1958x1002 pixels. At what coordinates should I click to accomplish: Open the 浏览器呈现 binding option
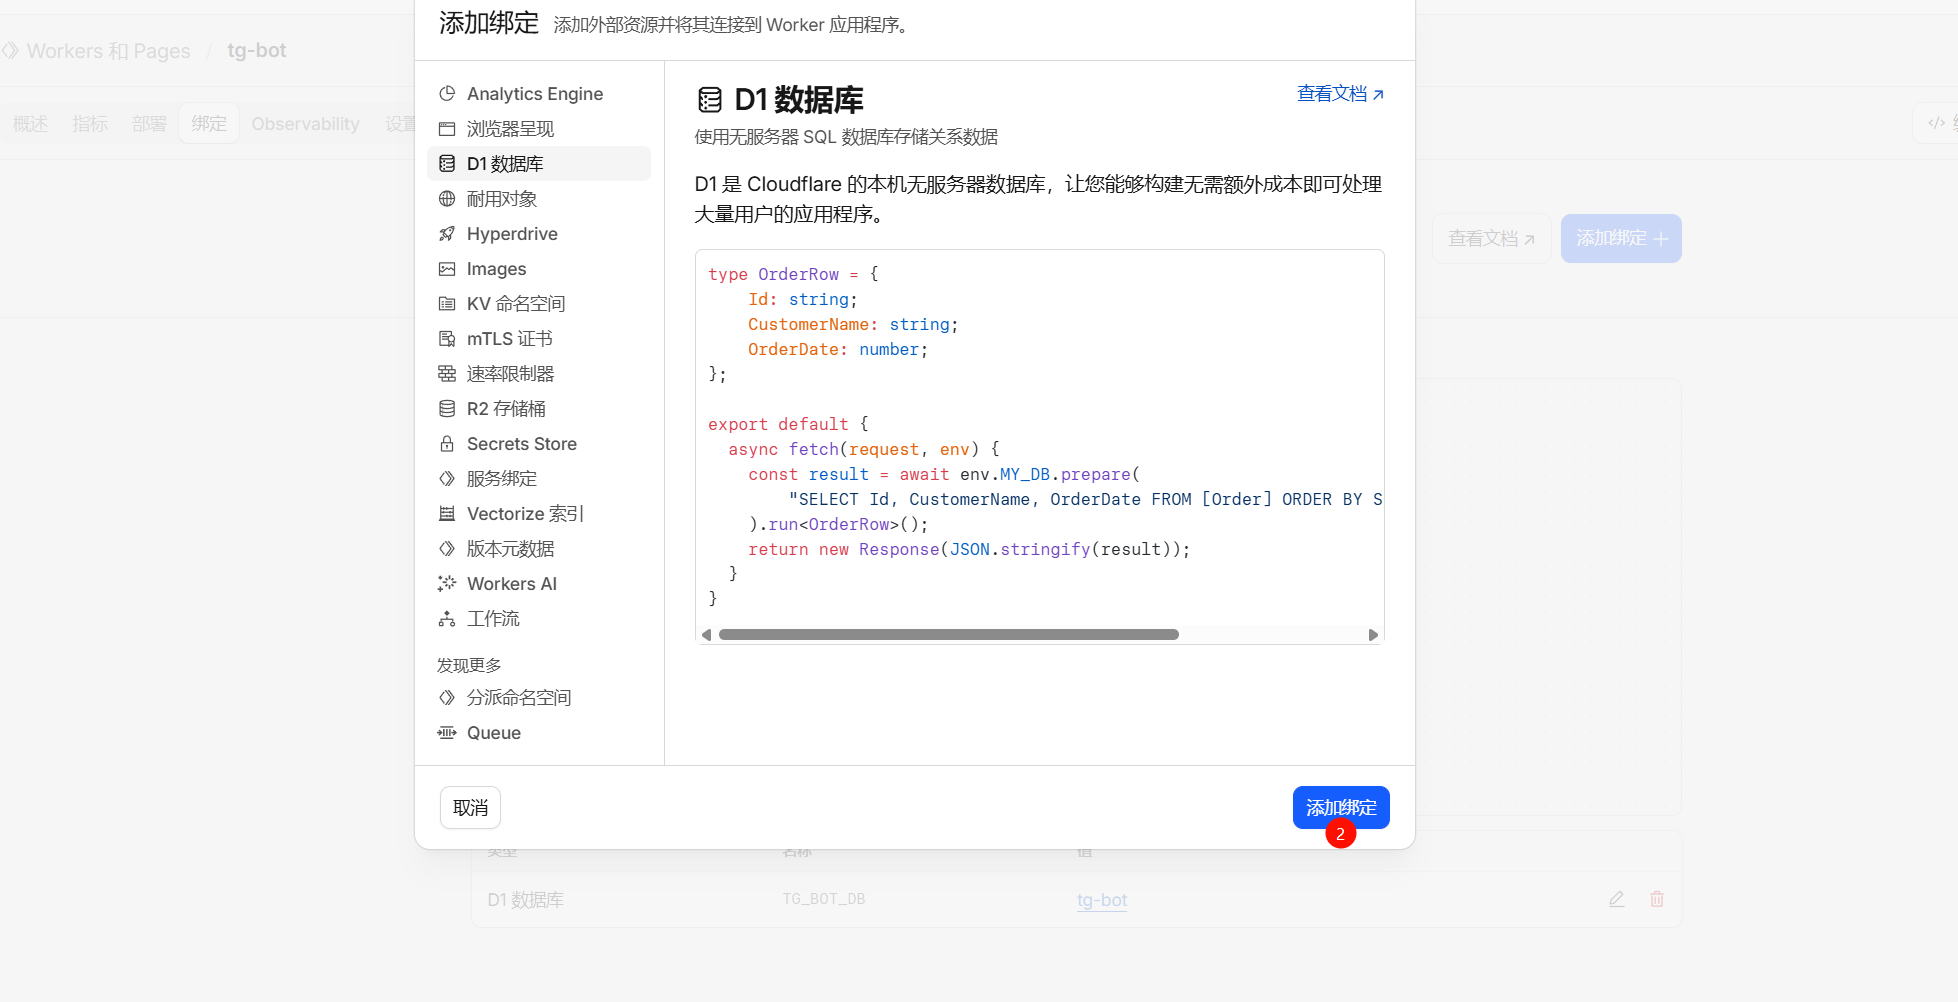[x=512, y=128]
